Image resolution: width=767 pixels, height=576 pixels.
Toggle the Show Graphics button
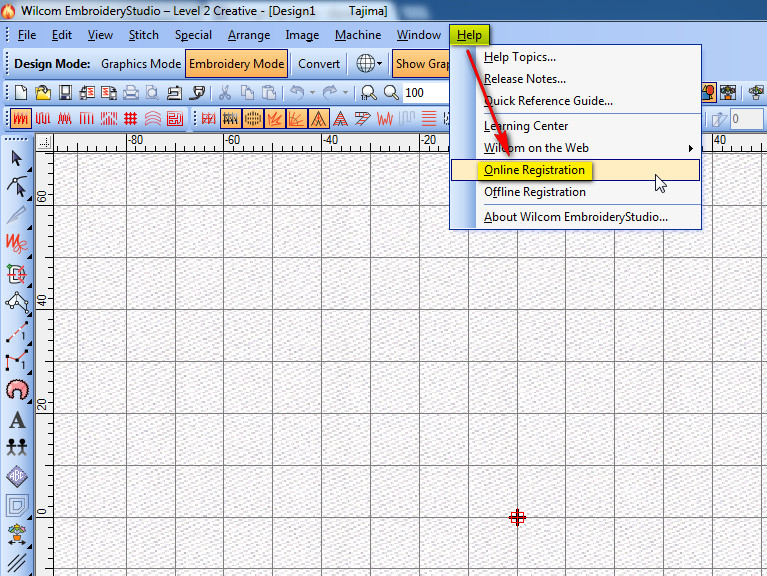coord(421,64)
